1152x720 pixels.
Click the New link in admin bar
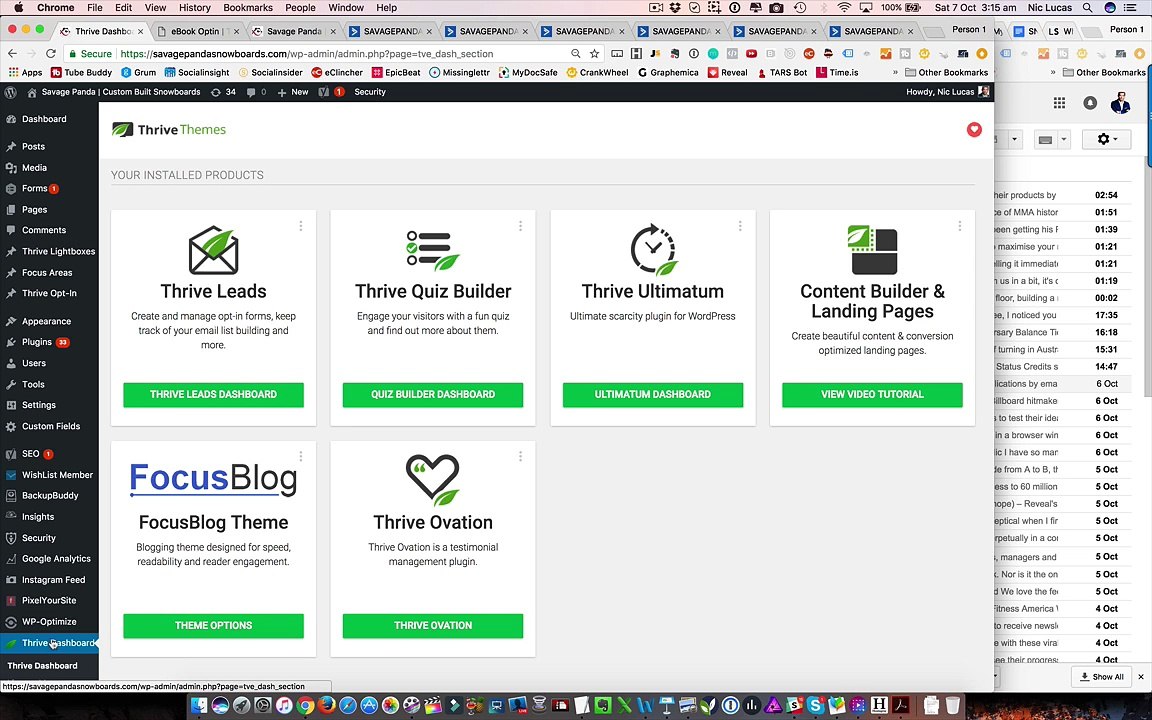point(293,92)
